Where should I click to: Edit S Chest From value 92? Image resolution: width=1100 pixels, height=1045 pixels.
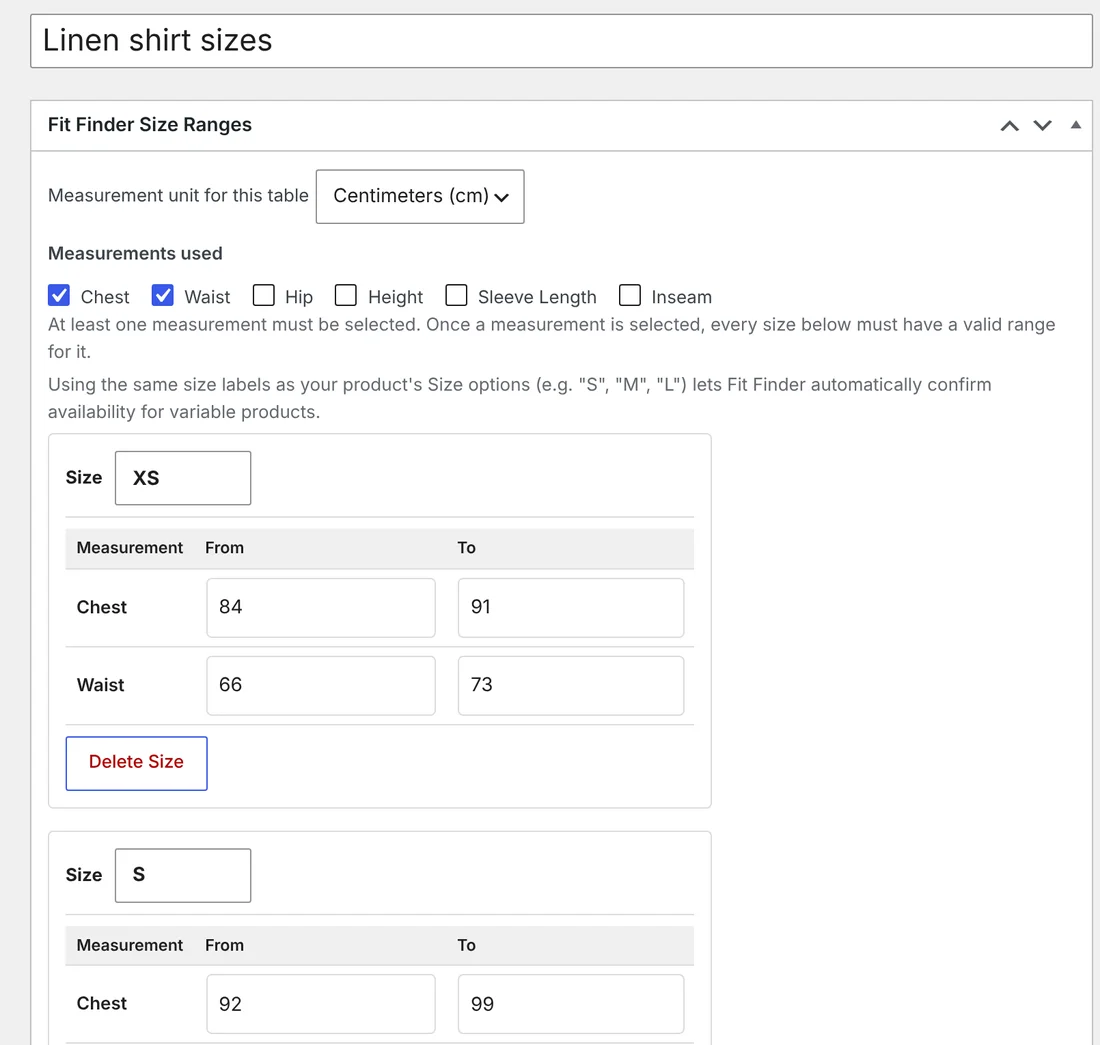(321, 1004)
